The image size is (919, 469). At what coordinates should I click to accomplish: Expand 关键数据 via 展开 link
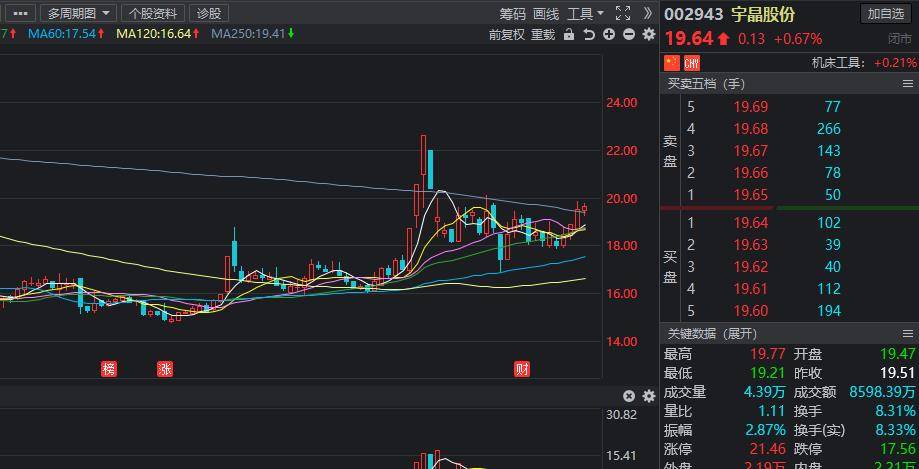(741, 333)
